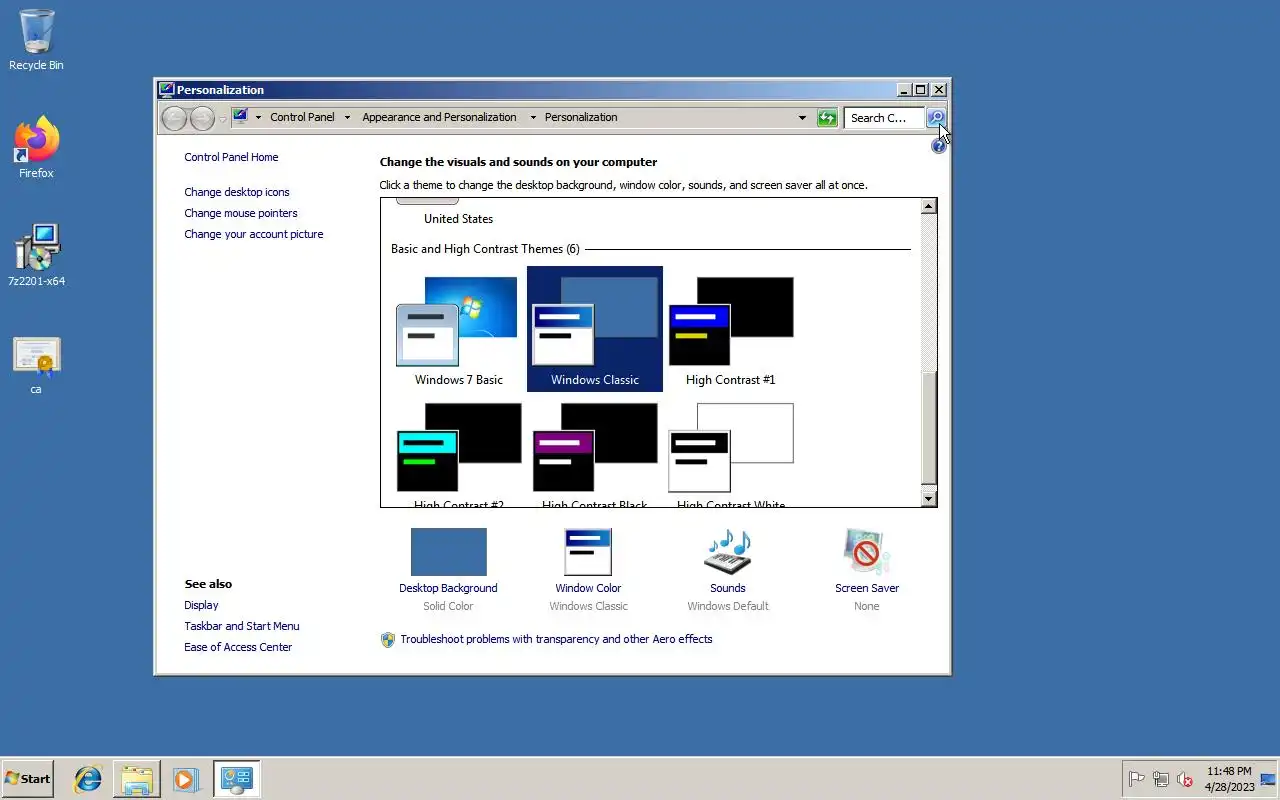
Task: Open Windows Explorer from the taskbar
Action: coord(137,779)
